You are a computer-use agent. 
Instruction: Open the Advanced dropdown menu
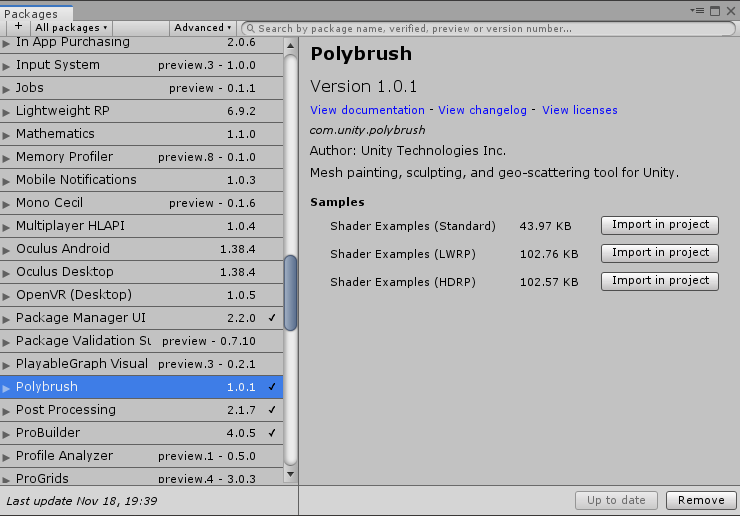pyautogui.click(x=202, y=28)
